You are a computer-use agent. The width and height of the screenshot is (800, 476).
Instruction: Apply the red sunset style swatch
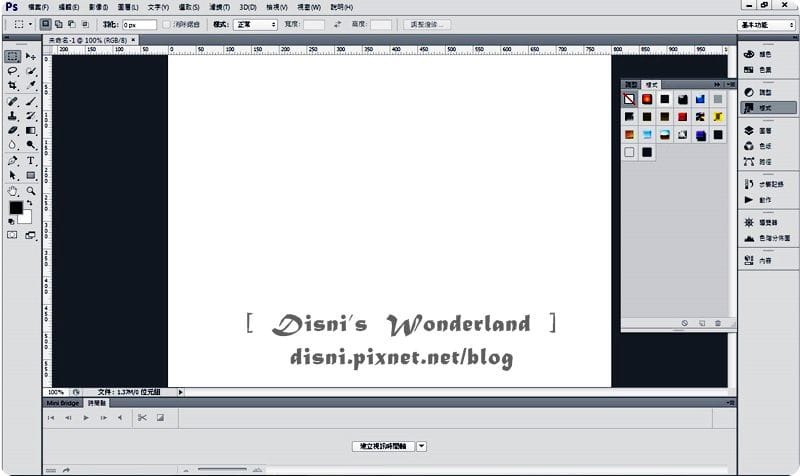pos(647,99)
